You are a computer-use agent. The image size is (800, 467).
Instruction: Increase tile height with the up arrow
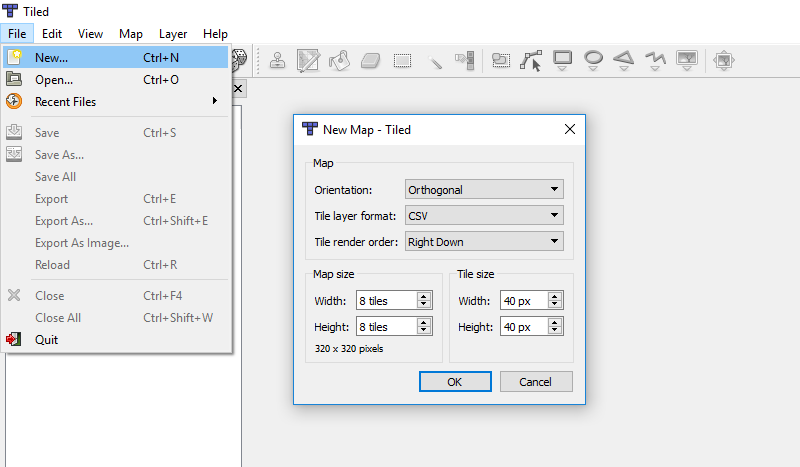click(x=555, y=322)
